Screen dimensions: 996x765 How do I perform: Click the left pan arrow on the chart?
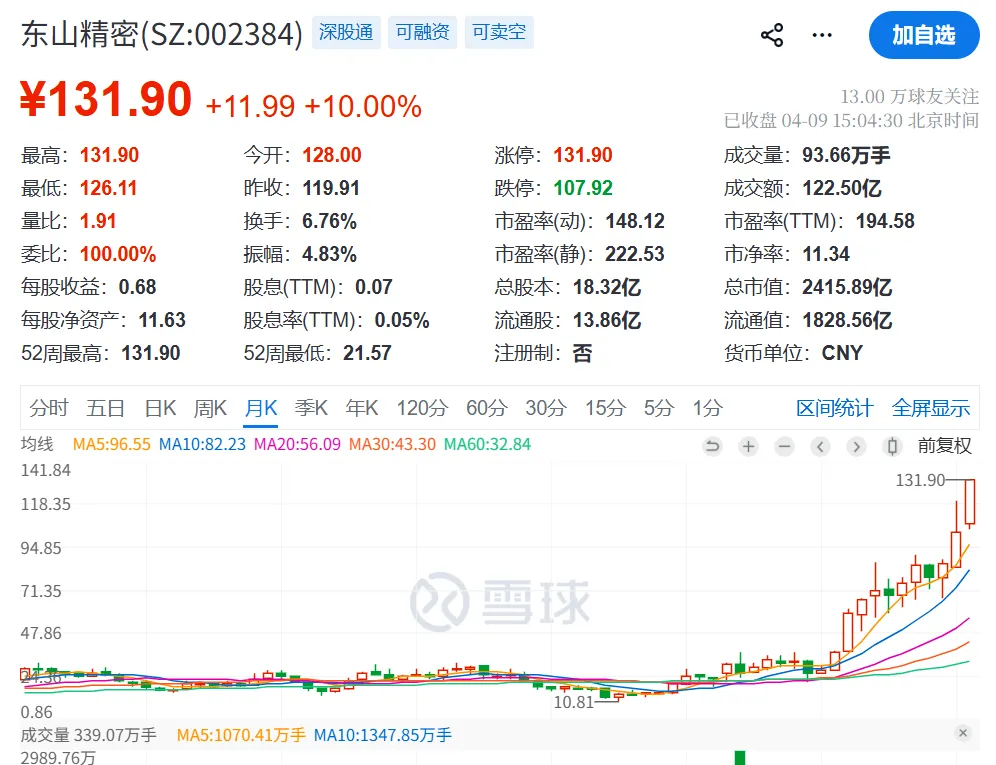821,447
